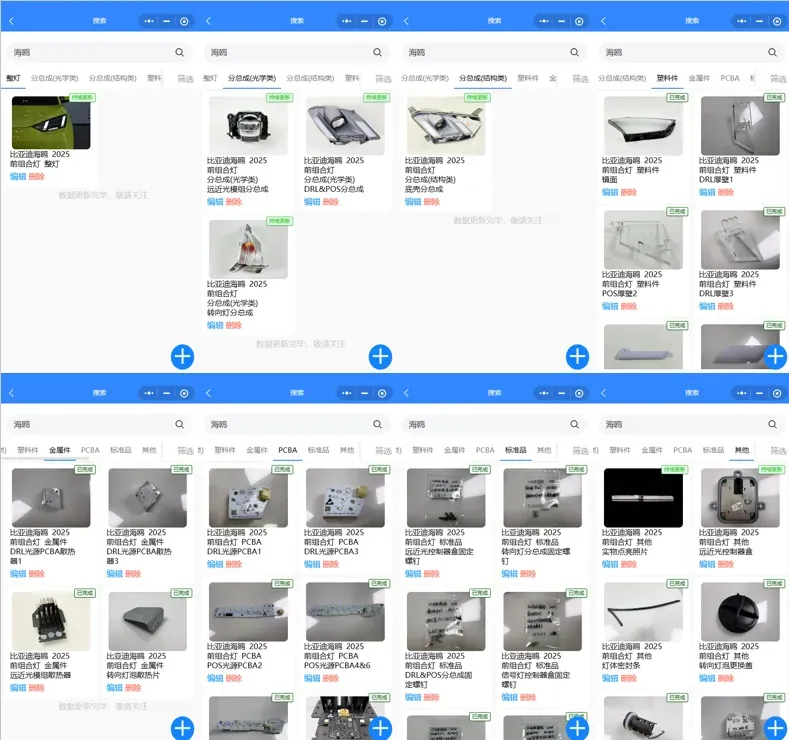Click the DRL厚壁3 card title text

coord(729,284)
